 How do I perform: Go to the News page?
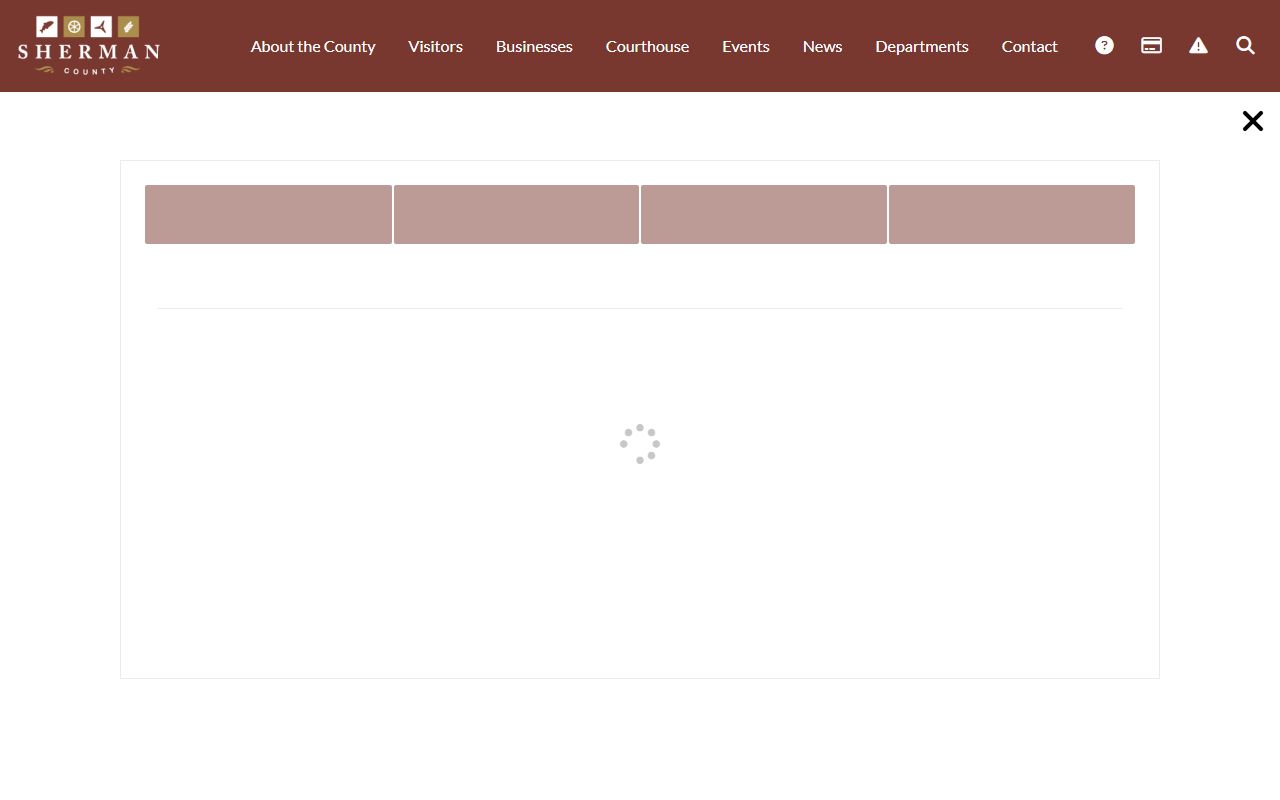pos(822,46)
